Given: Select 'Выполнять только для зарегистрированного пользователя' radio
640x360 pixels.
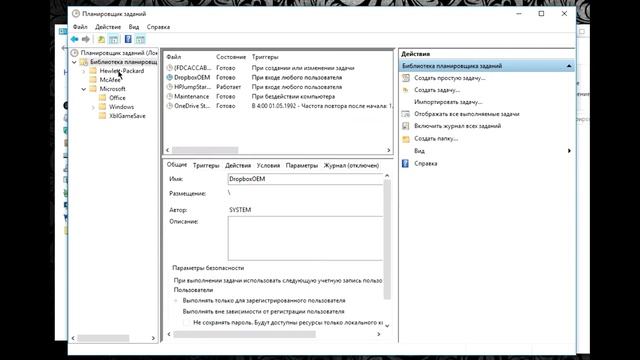Looking at the screenshot, I should click(x=176, y=300).
